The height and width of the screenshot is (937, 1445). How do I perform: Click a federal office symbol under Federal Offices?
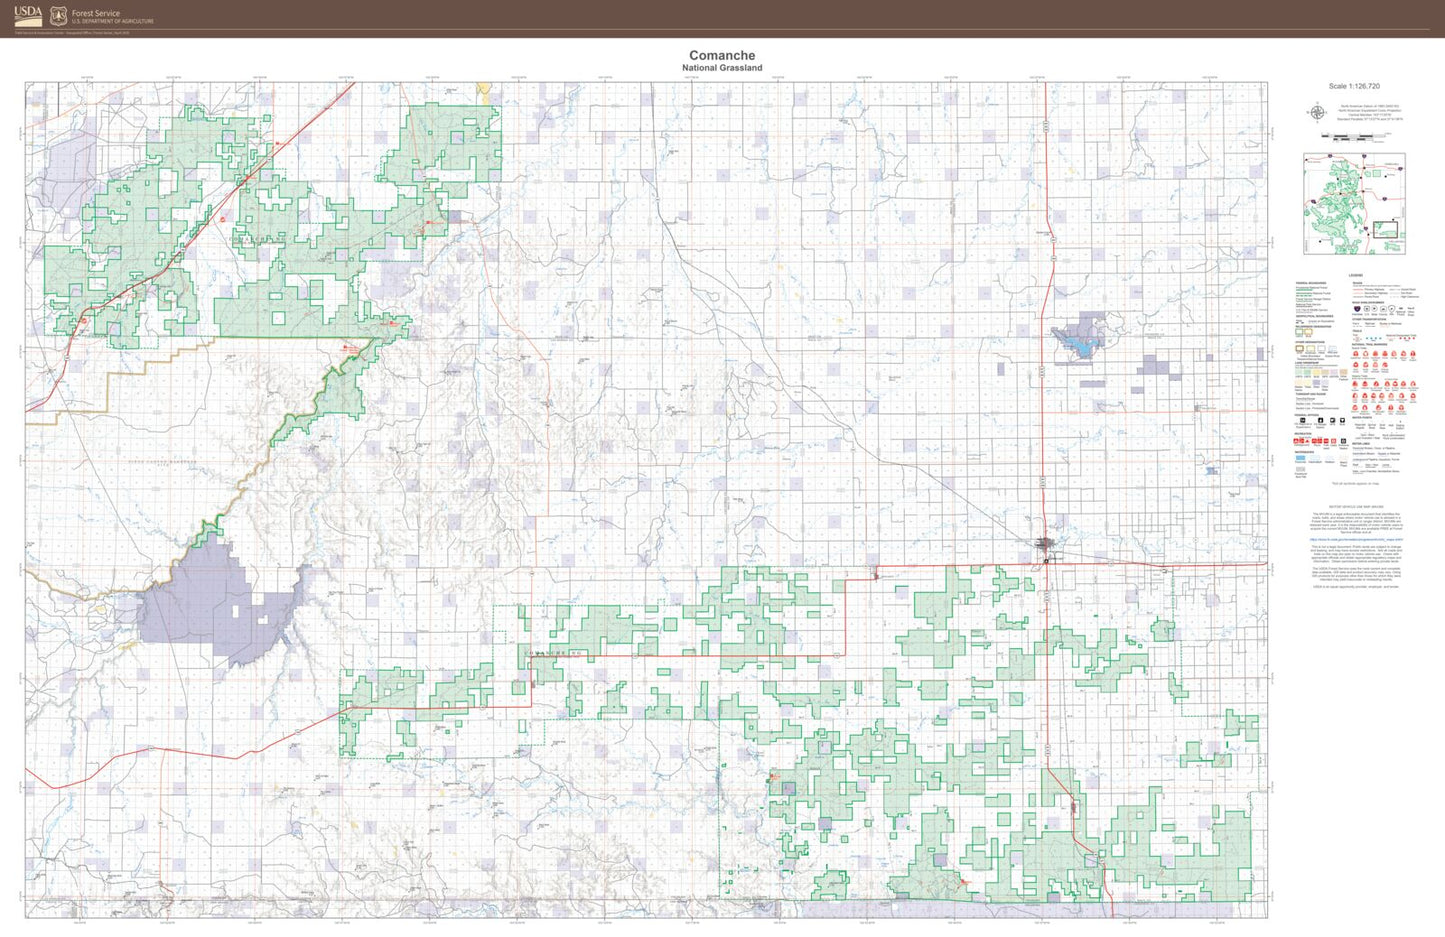[x=1303, y=420]
